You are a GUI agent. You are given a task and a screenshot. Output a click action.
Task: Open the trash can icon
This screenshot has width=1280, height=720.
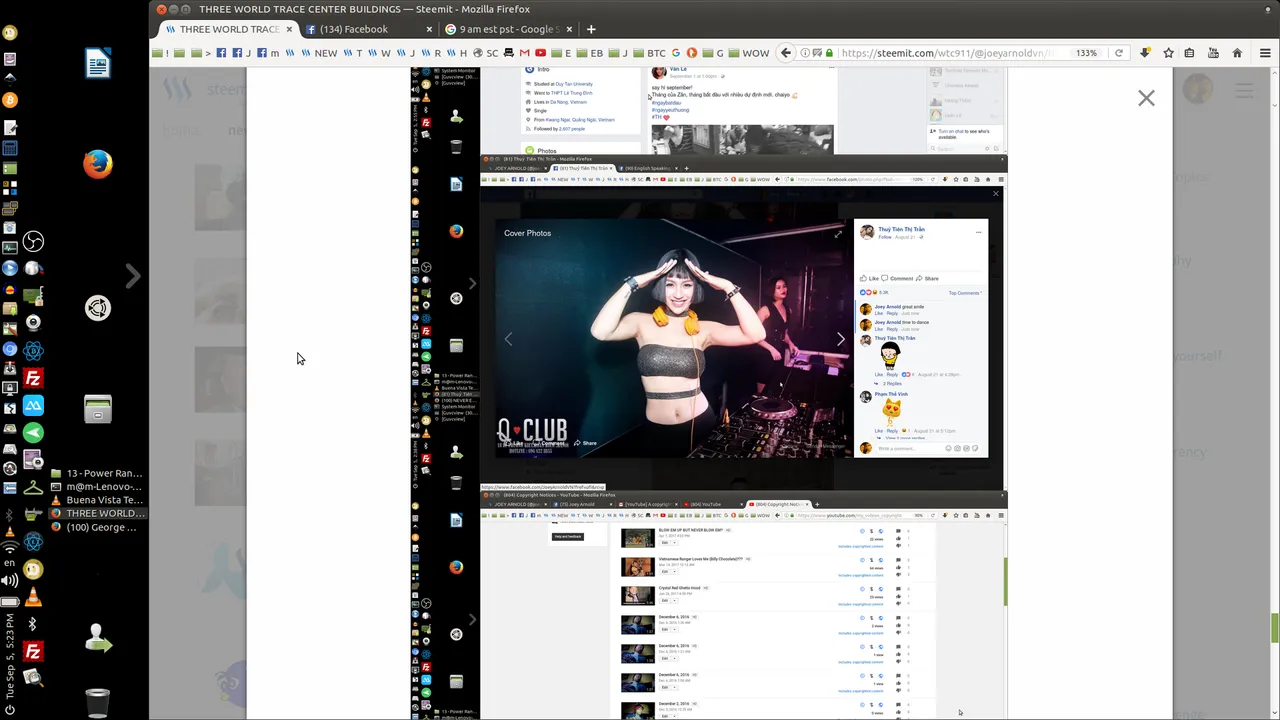[97, 702]
